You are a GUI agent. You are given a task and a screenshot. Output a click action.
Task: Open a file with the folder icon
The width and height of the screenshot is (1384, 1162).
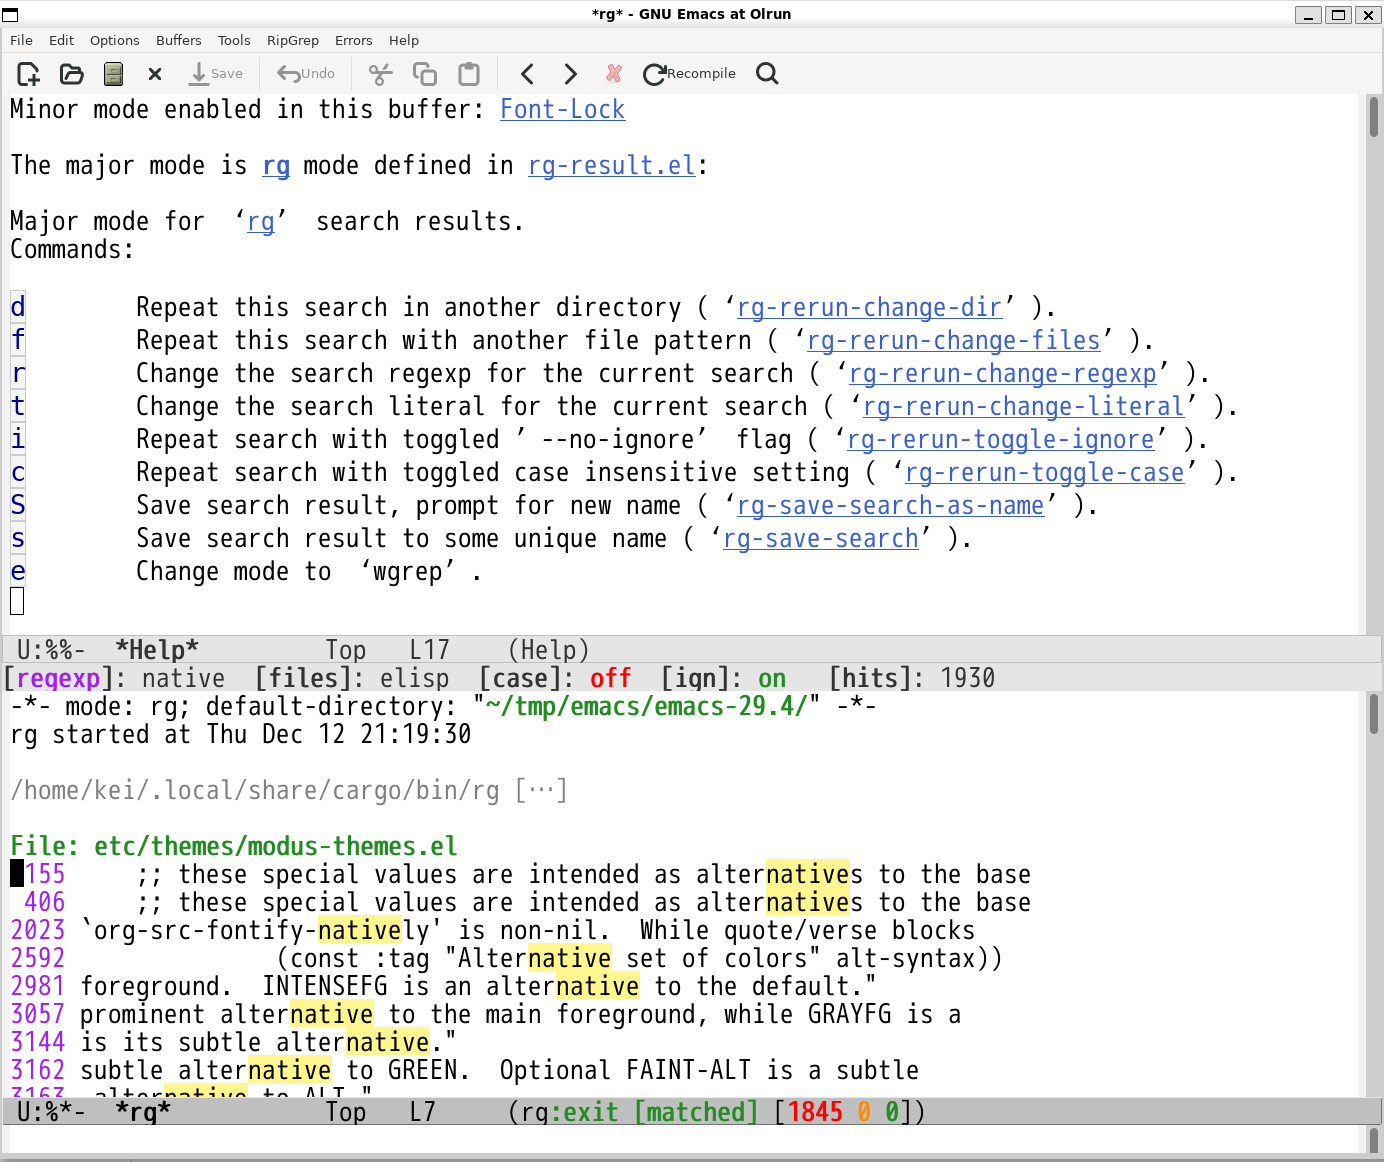(x=71, y=74)
